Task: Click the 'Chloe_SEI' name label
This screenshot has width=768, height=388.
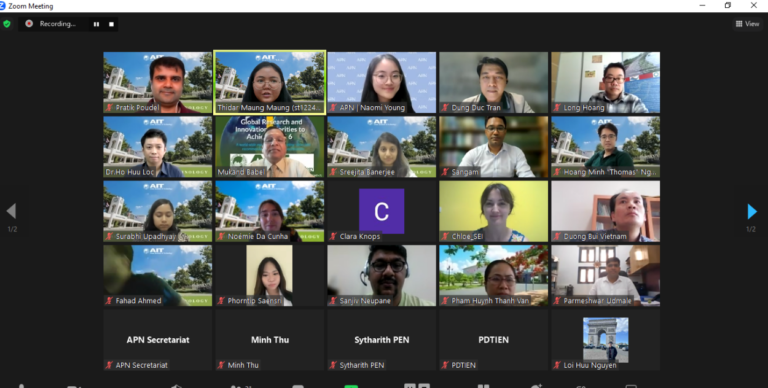Action: (x=467, y=237)
